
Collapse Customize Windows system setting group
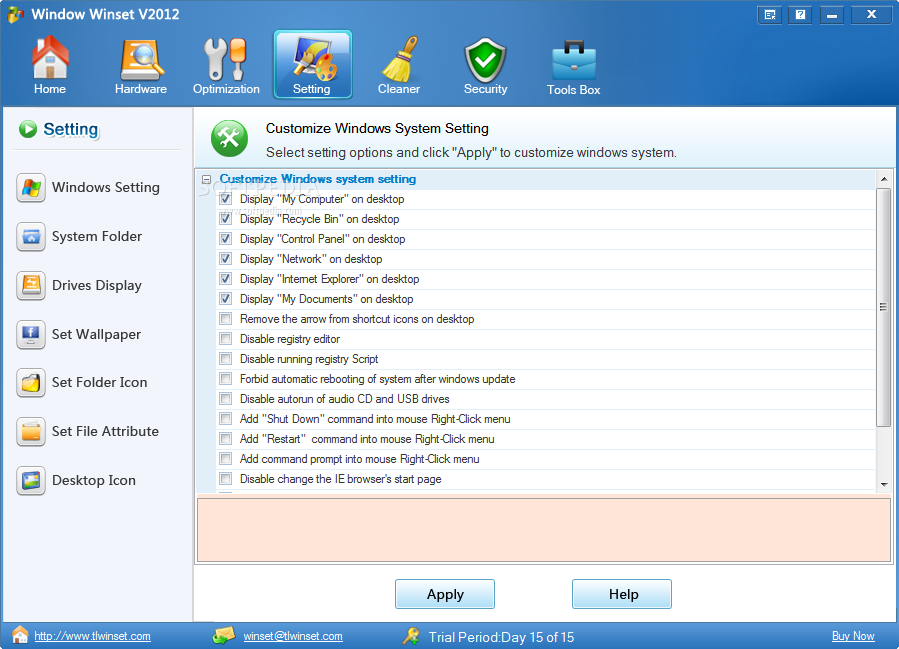point(206,179)
